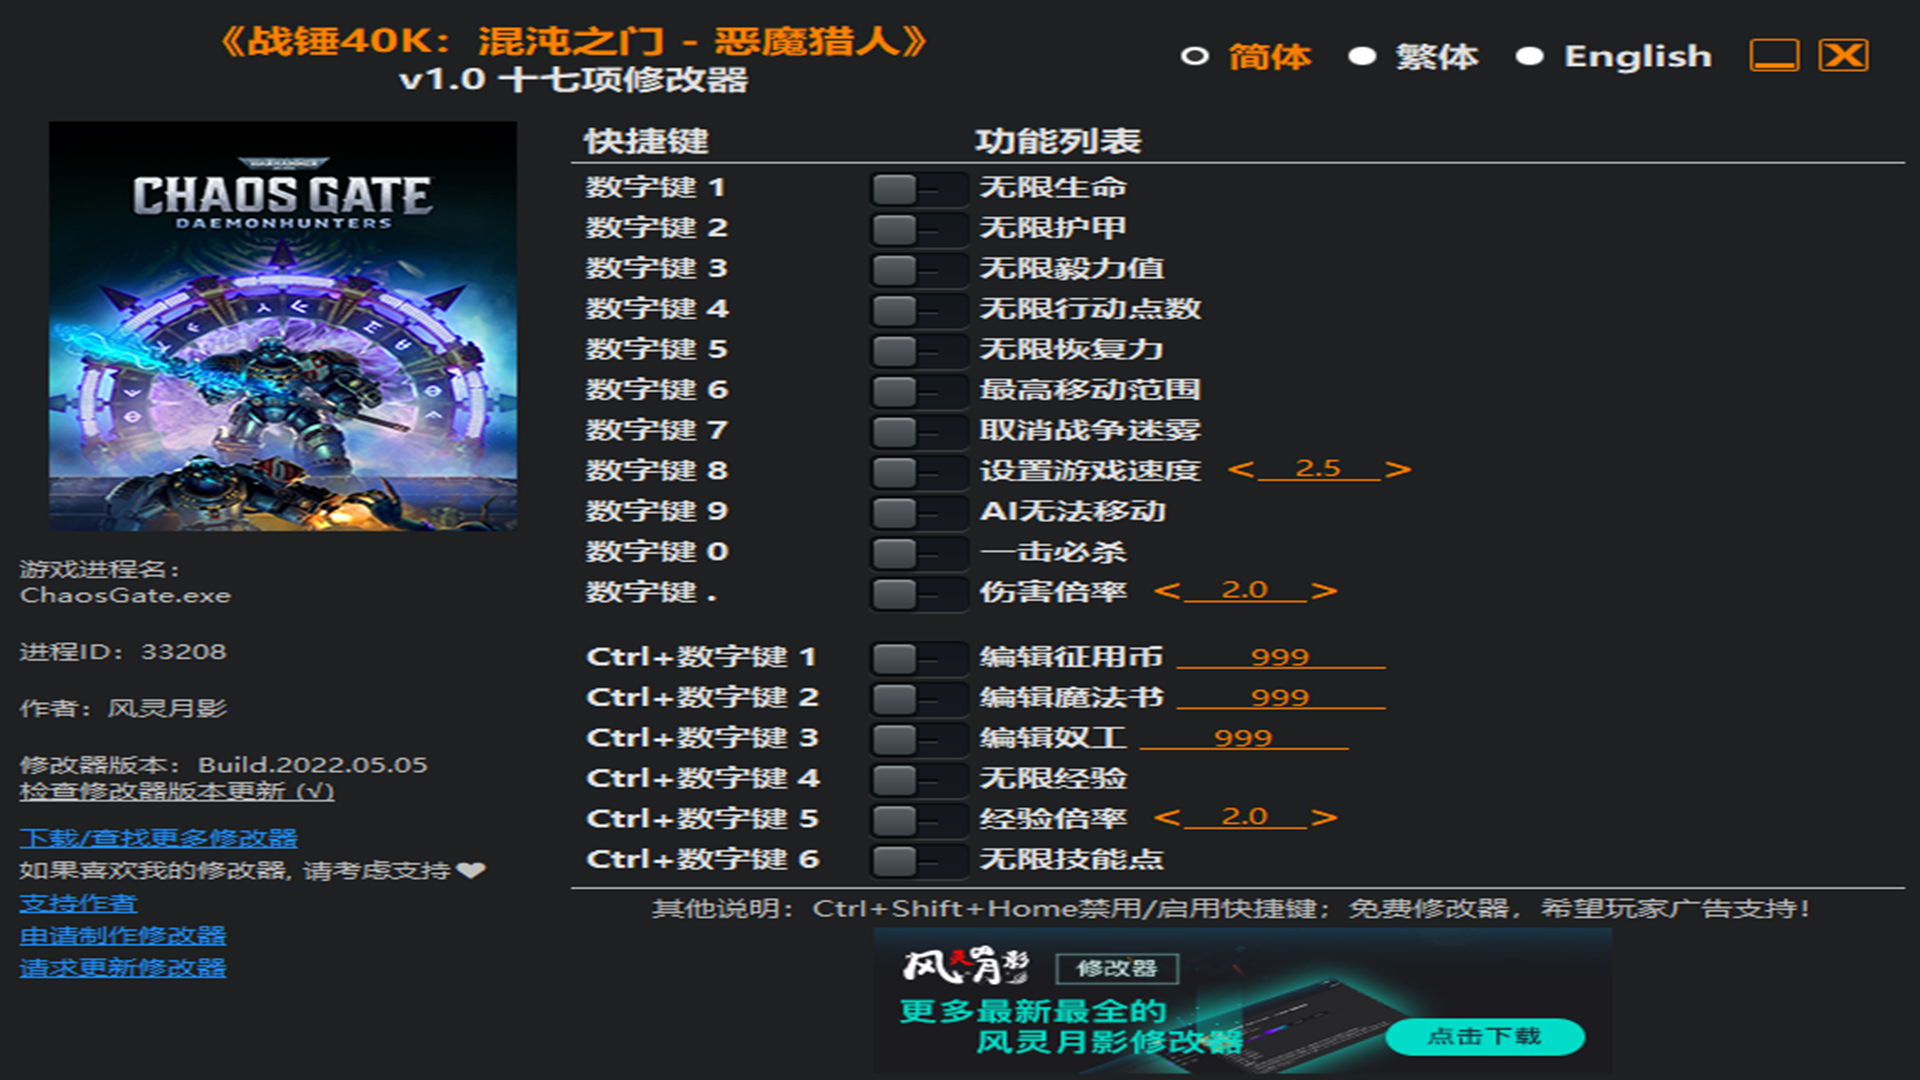Screen dimensions: 1920x1080
Task: Select Traditional Chinese (繁体) language option
Action: pos(1361,56)
